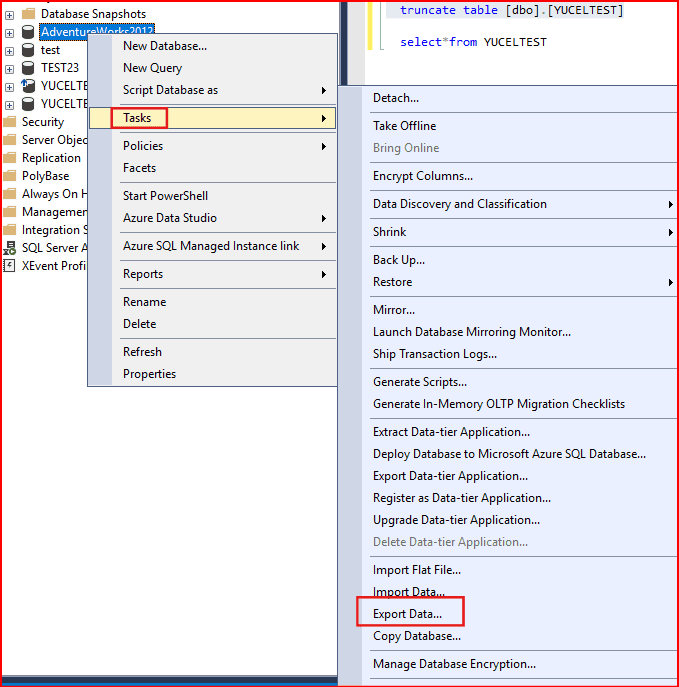Open the Reports submenu
Viewport: 679px width, 687px height.
(x=143, y=274)
